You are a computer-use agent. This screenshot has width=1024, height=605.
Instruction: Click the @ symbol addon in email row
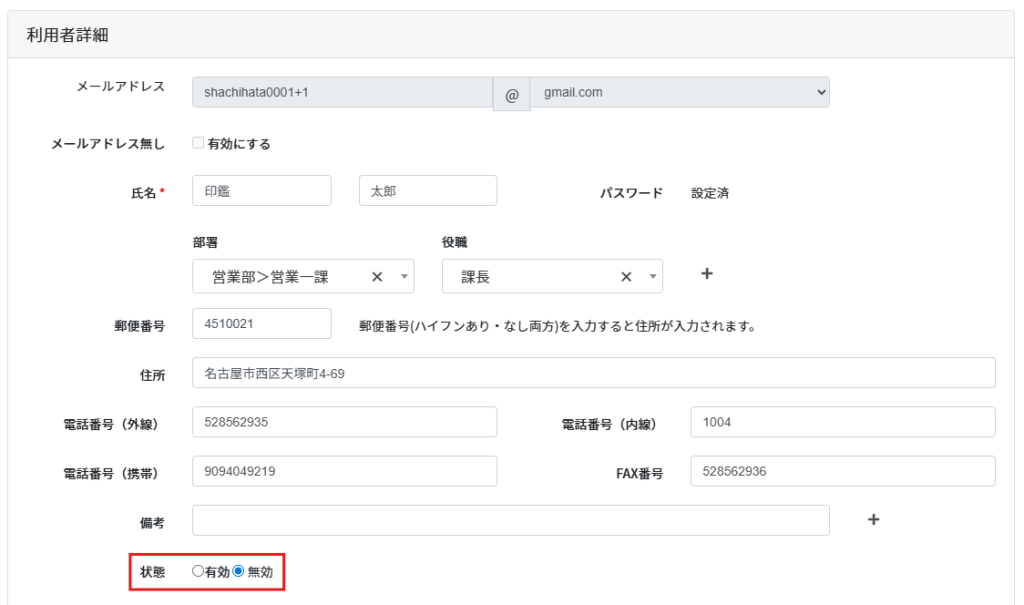(x=511, y=93)
